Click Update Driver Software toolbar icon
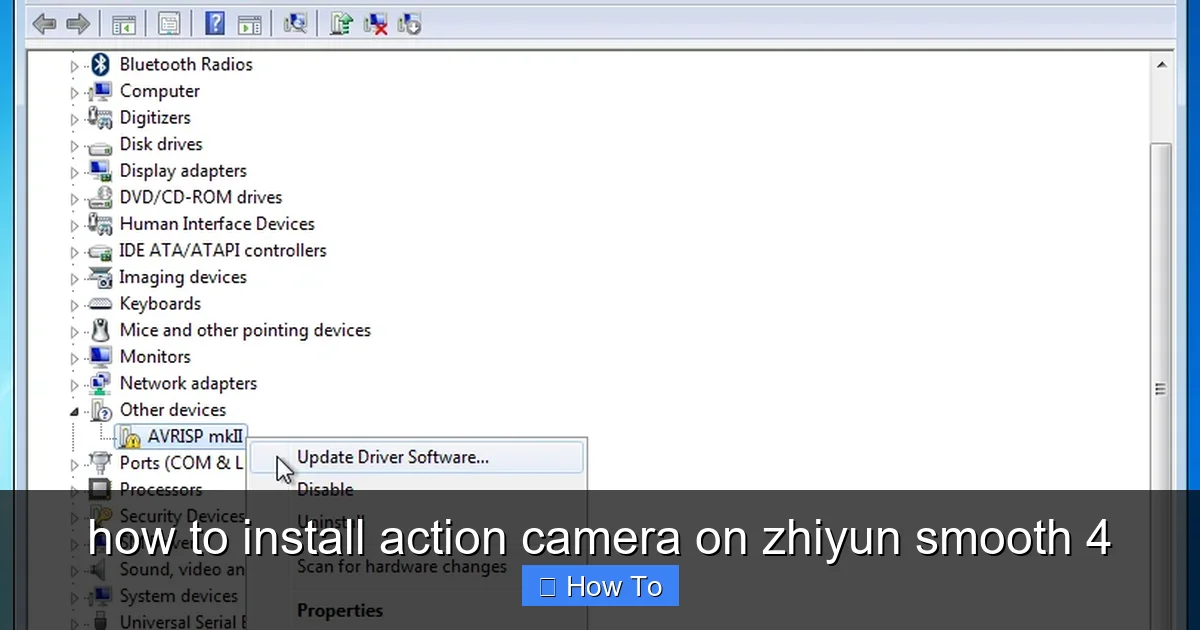 [341, 23]
